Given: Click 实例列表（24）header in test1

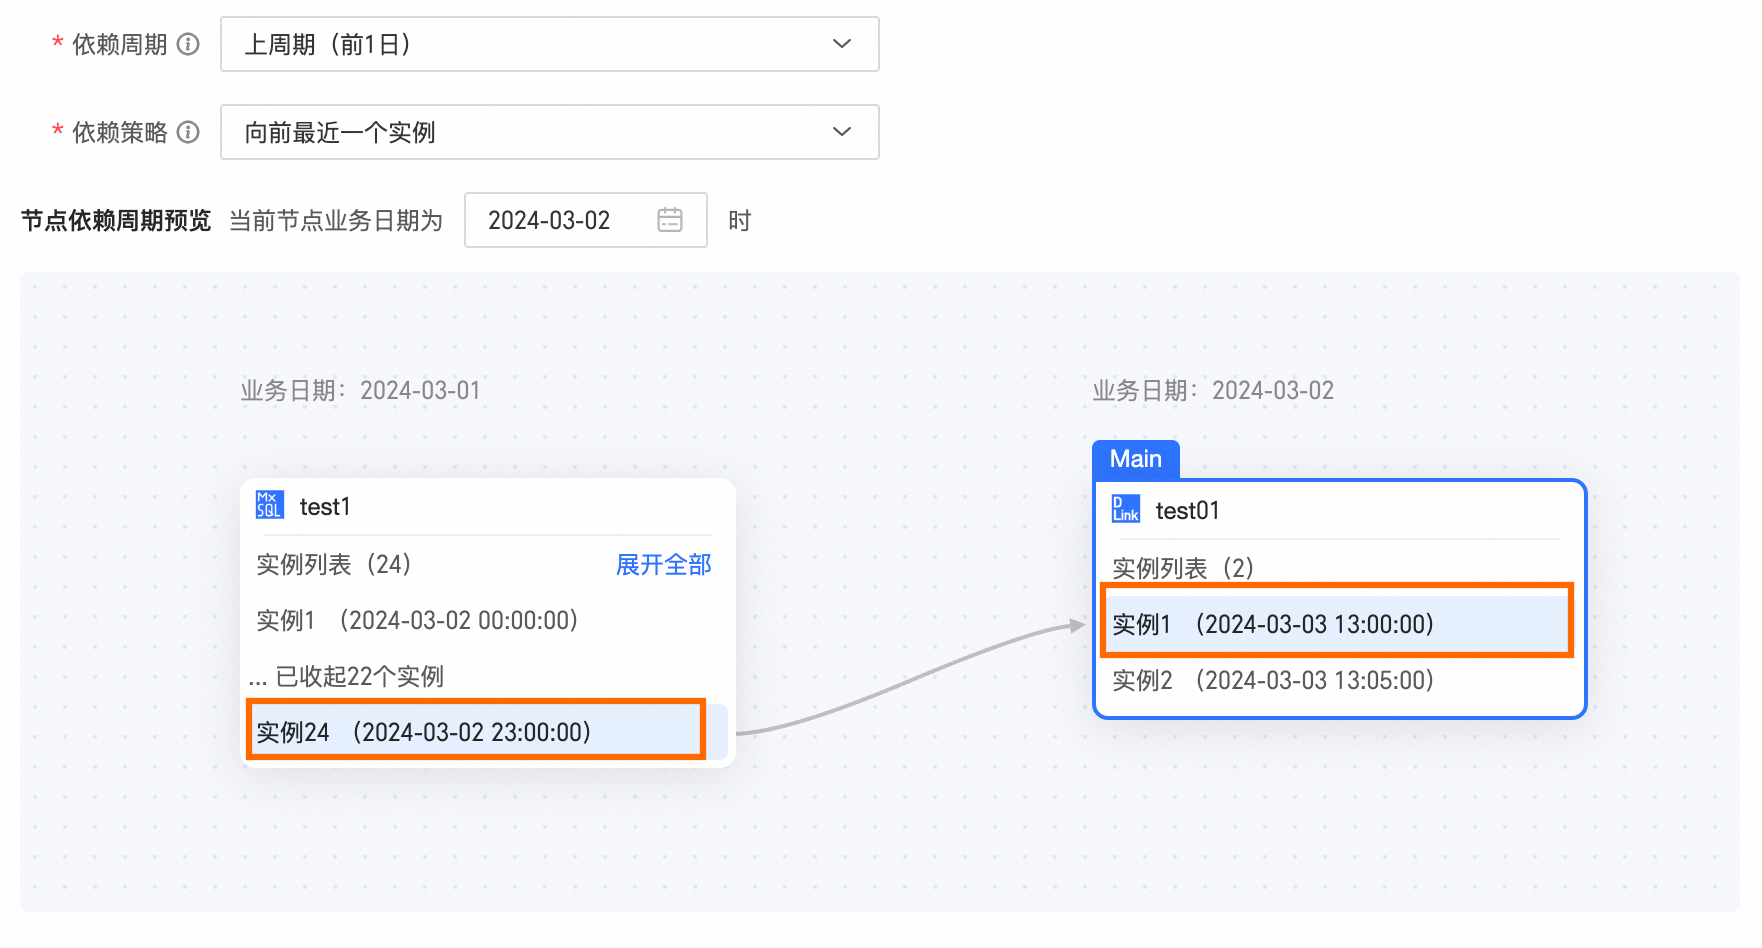Looking at the screenshot, I should tap(334, 565).
